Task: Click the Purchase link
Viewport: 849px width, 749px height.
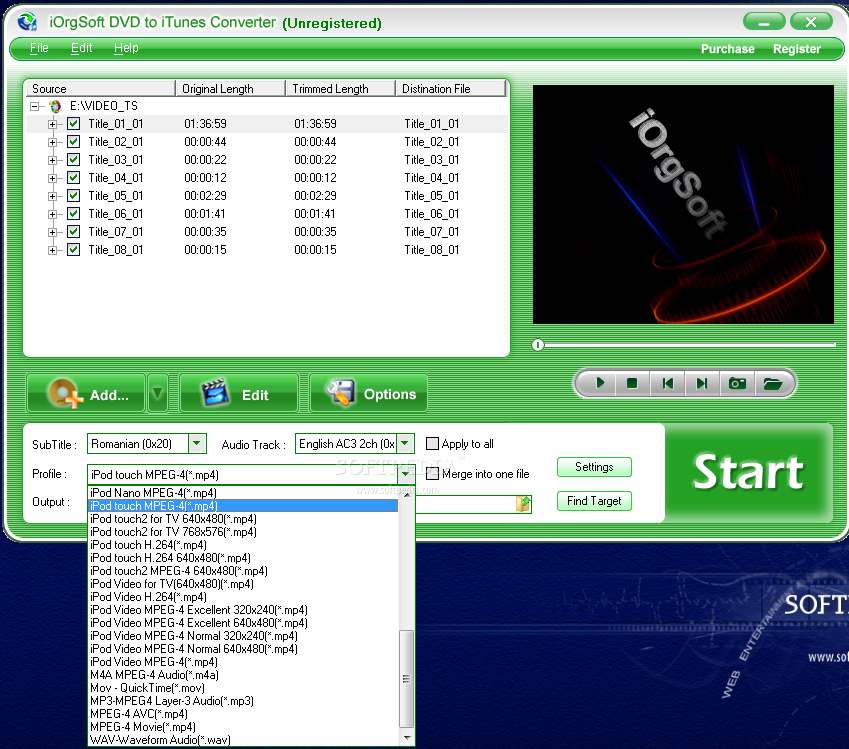Action: tap(727, 49)
